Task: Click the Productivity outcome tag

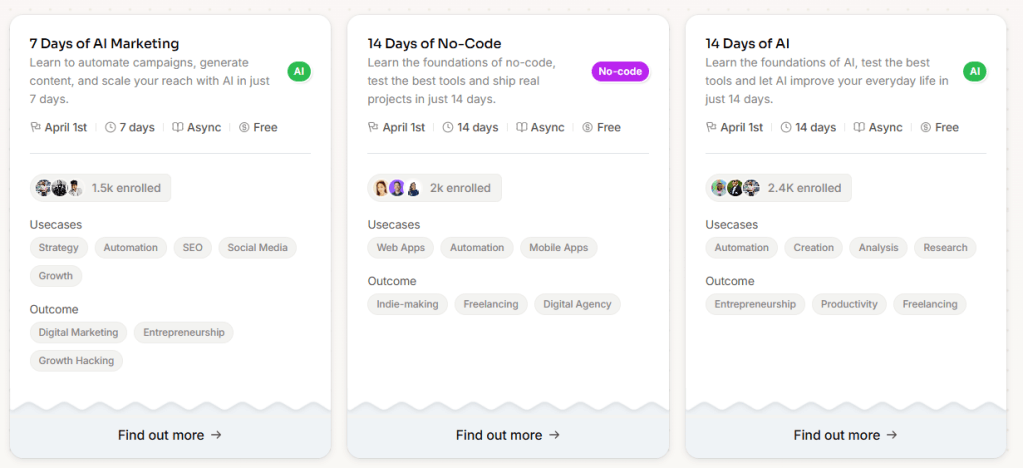Action: tap(849, 304)
